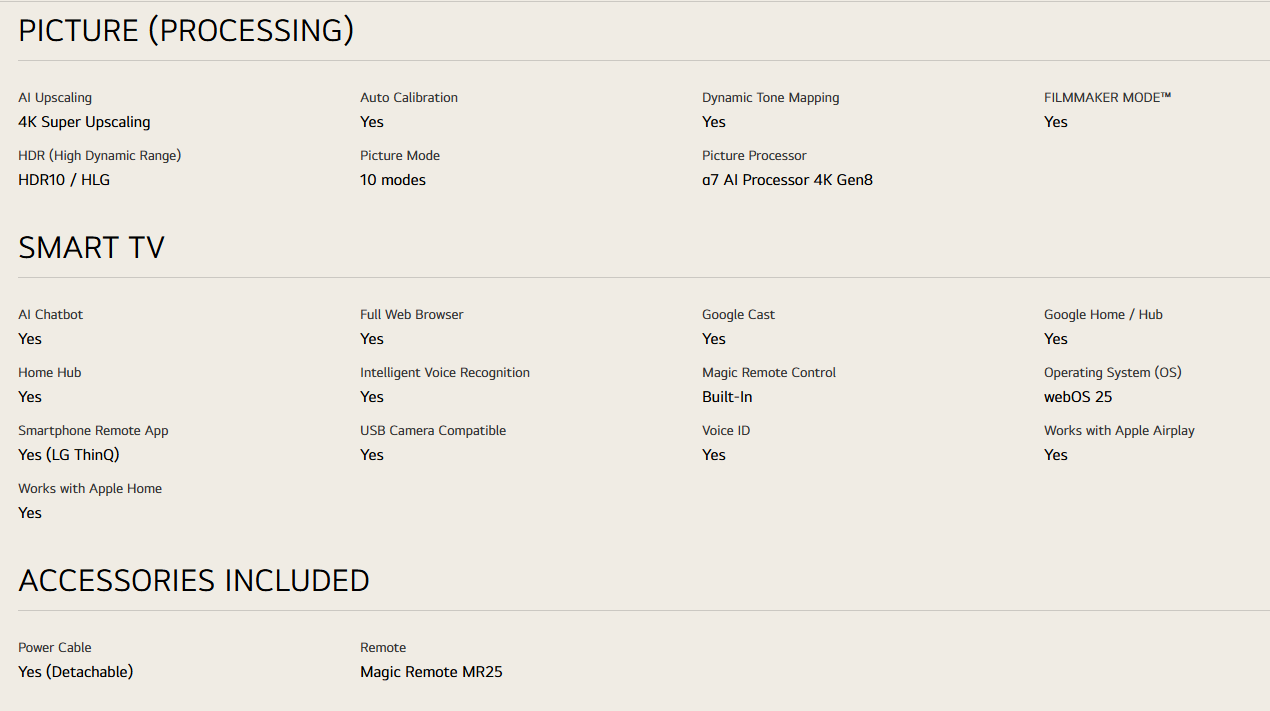Click the Google Cast label
Screen dimensions: 1270x711
click(738, 315)
